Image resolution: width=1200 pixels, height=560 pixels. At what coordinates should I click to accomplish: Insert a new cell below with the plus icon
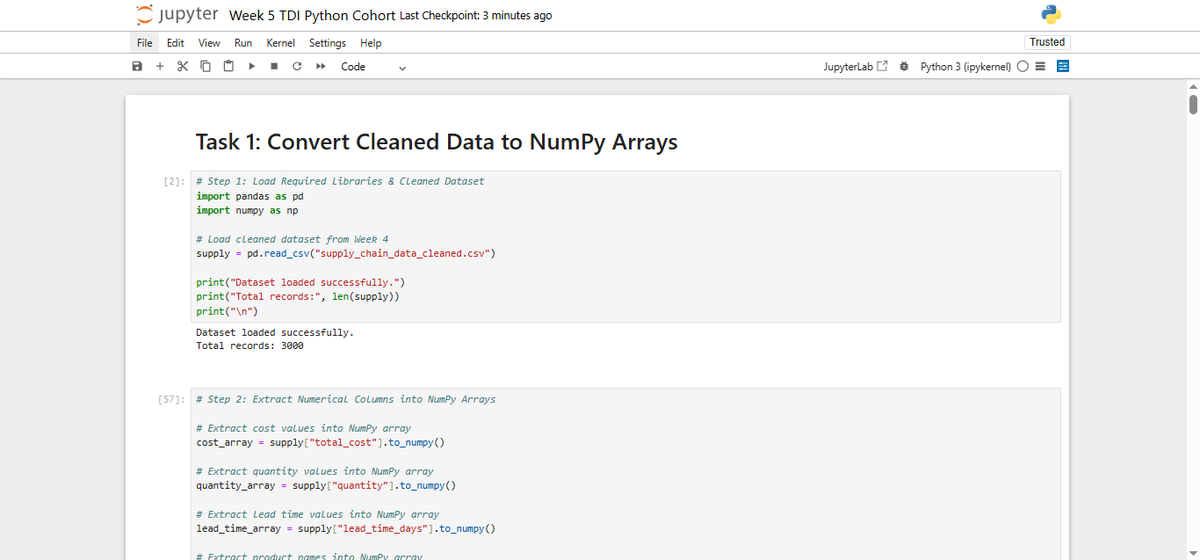160,67
